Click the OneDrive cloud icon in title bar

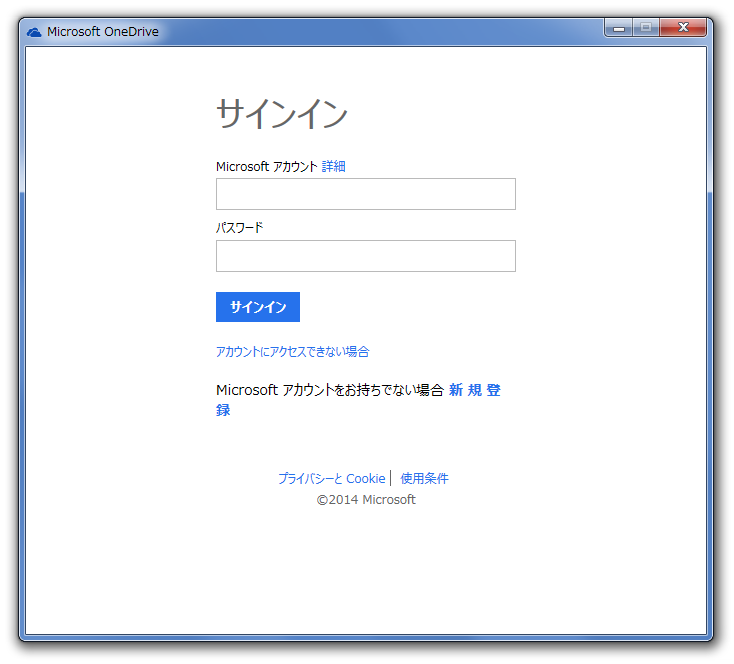tap(34, 32)
